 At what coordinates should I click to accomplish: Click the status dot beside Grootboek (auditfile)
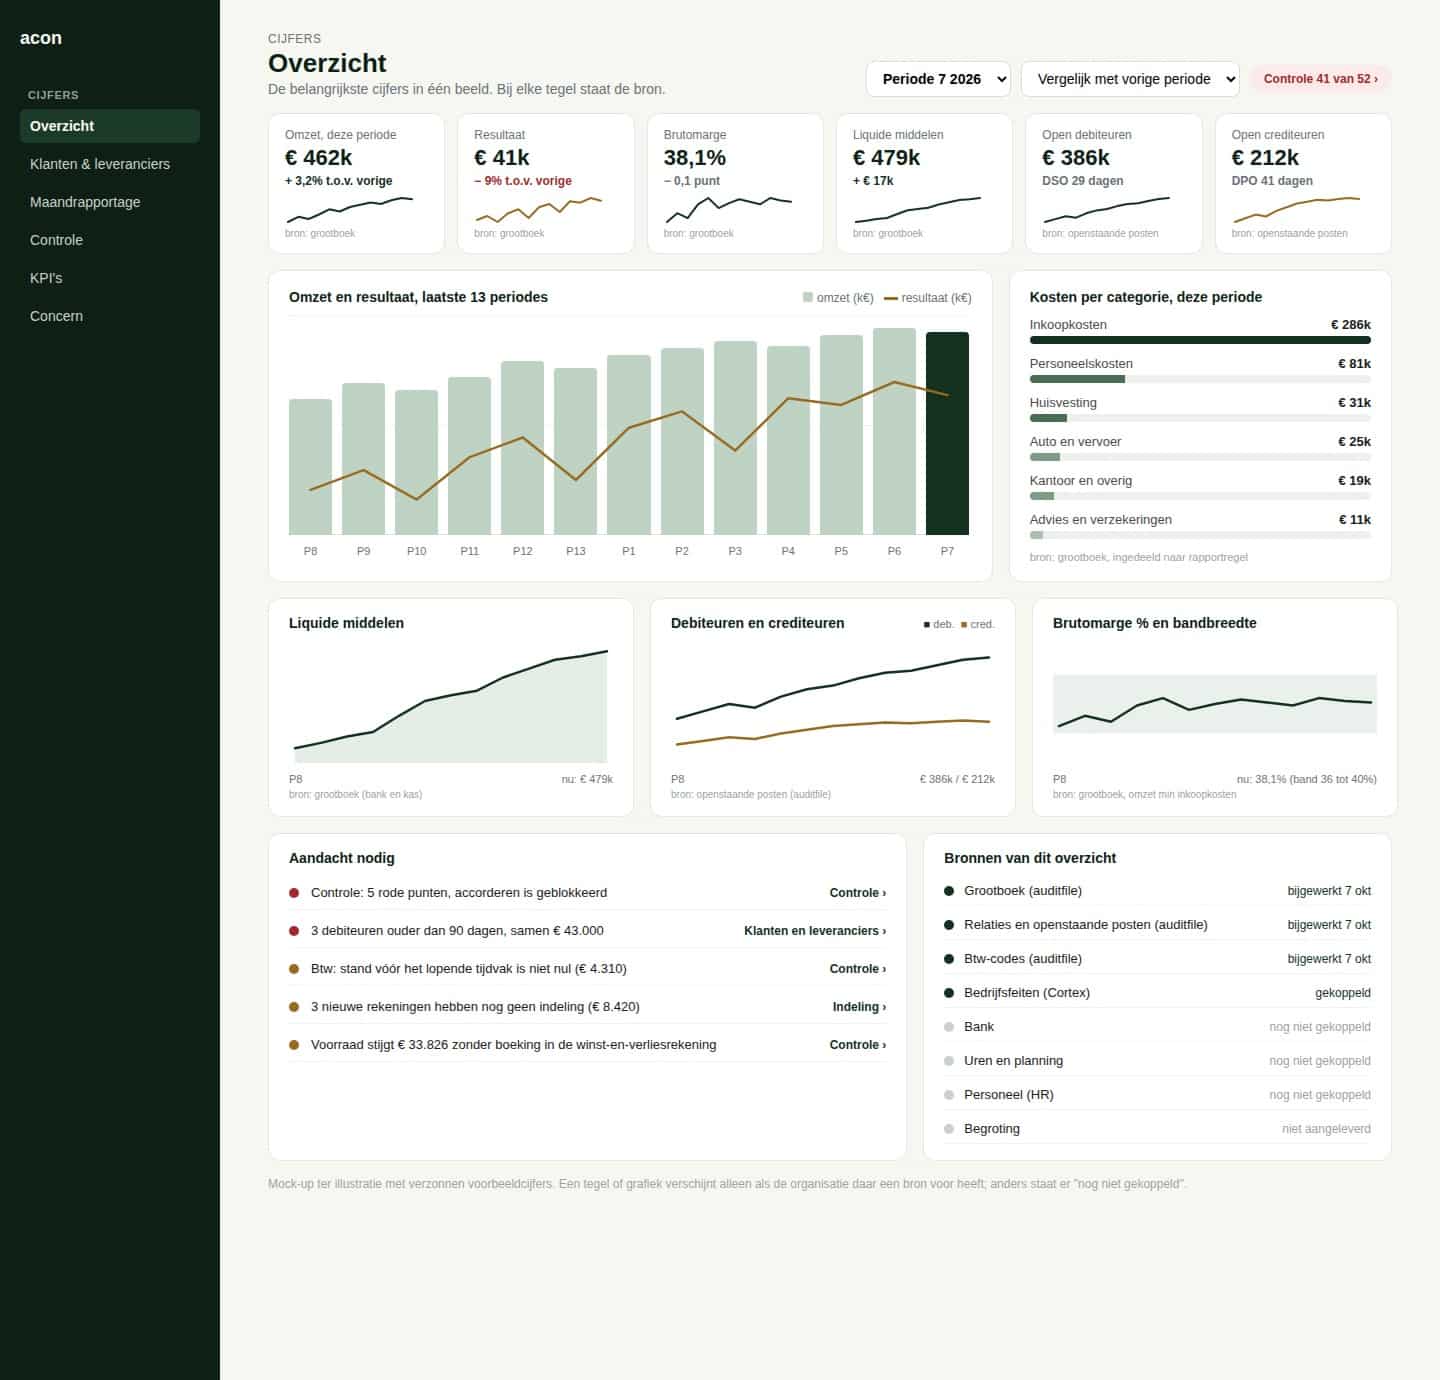pyautogui.click(x=949, y=891)
